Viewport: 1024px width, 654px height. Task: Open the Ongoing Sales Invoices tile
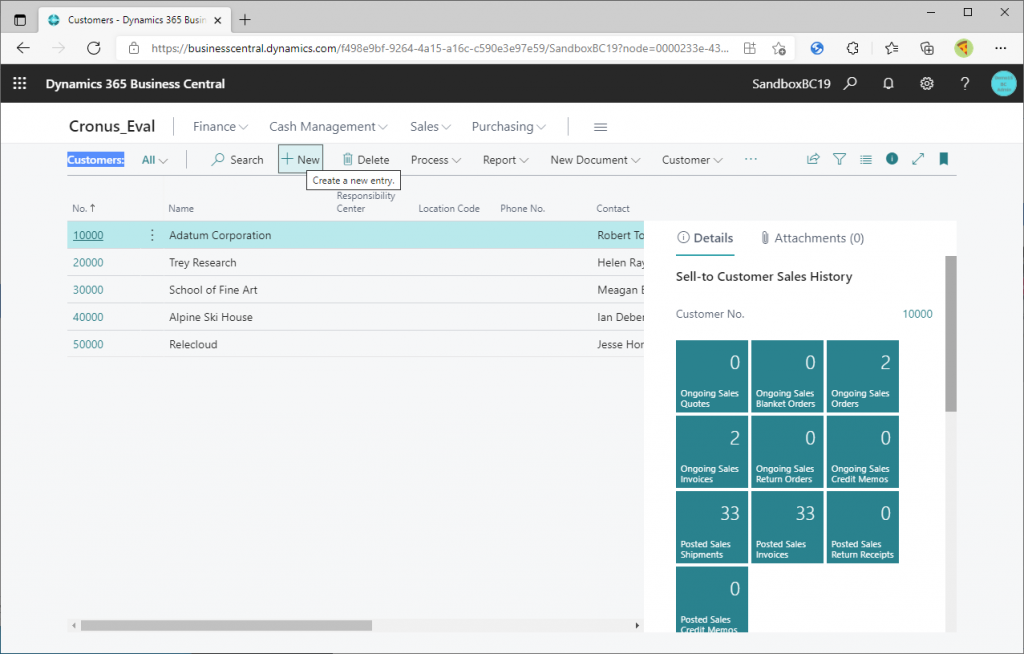pyautogui.click(x=712, y=451)
